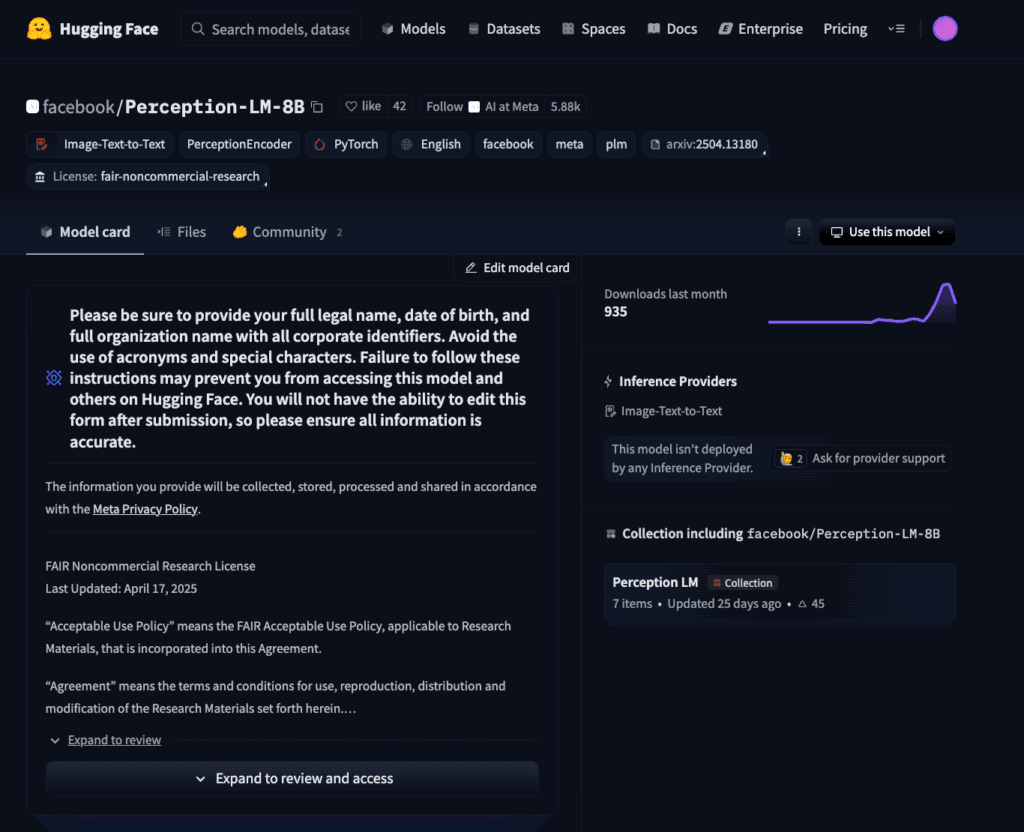Open the Image-Text-to-Text task link in sidebar
Viewport: 1024px width, 832px height.
(664, 411)
